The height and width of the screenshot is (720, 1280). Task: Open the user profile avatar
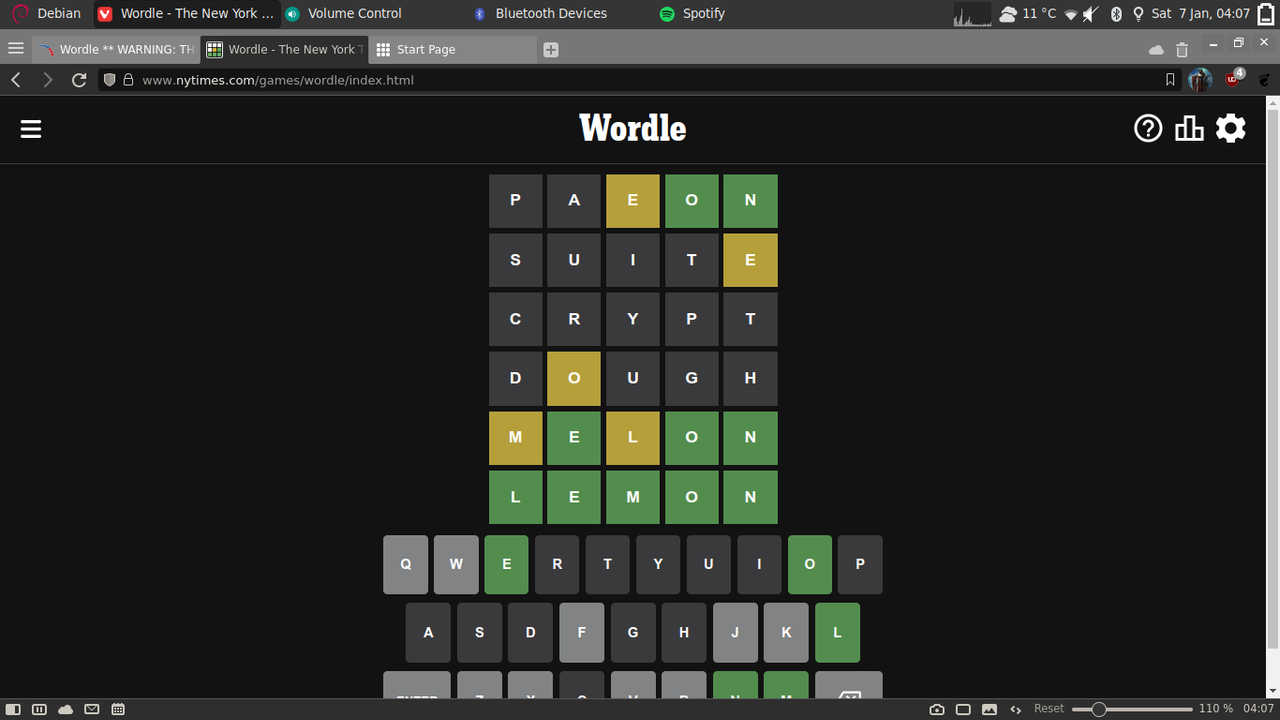[x=1200, y=80]
